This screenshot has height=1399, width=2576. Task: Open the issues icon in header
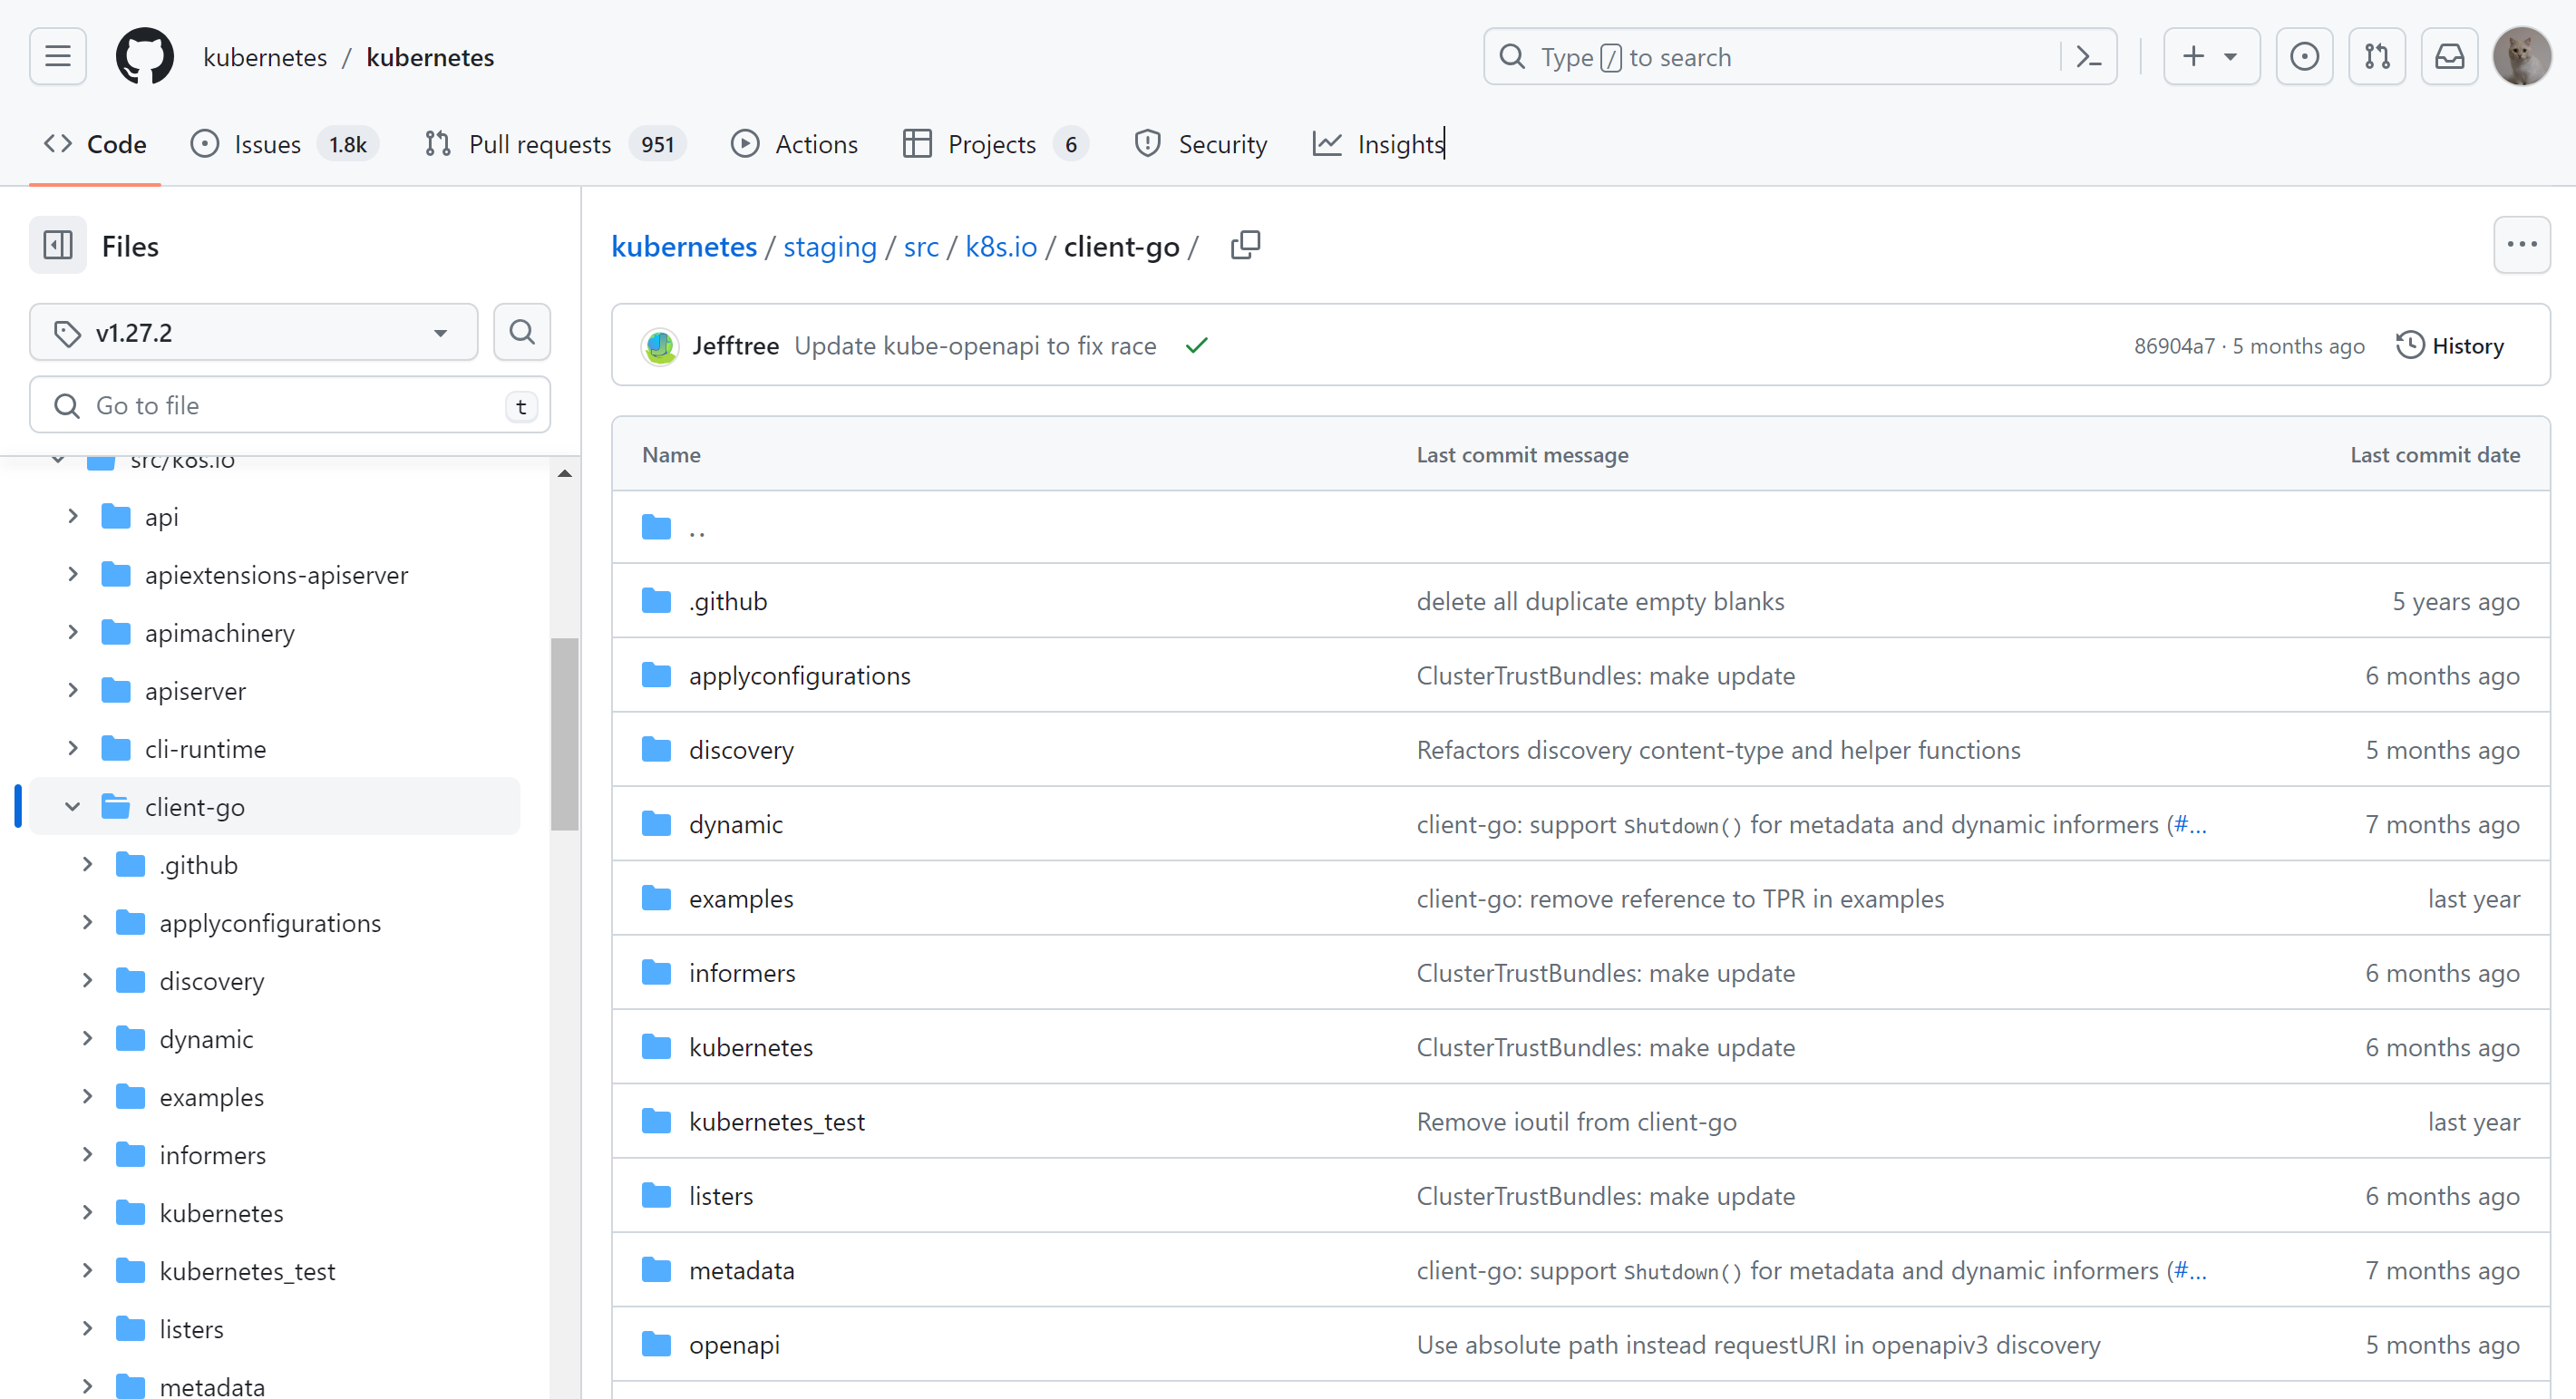click(2304, 57)
